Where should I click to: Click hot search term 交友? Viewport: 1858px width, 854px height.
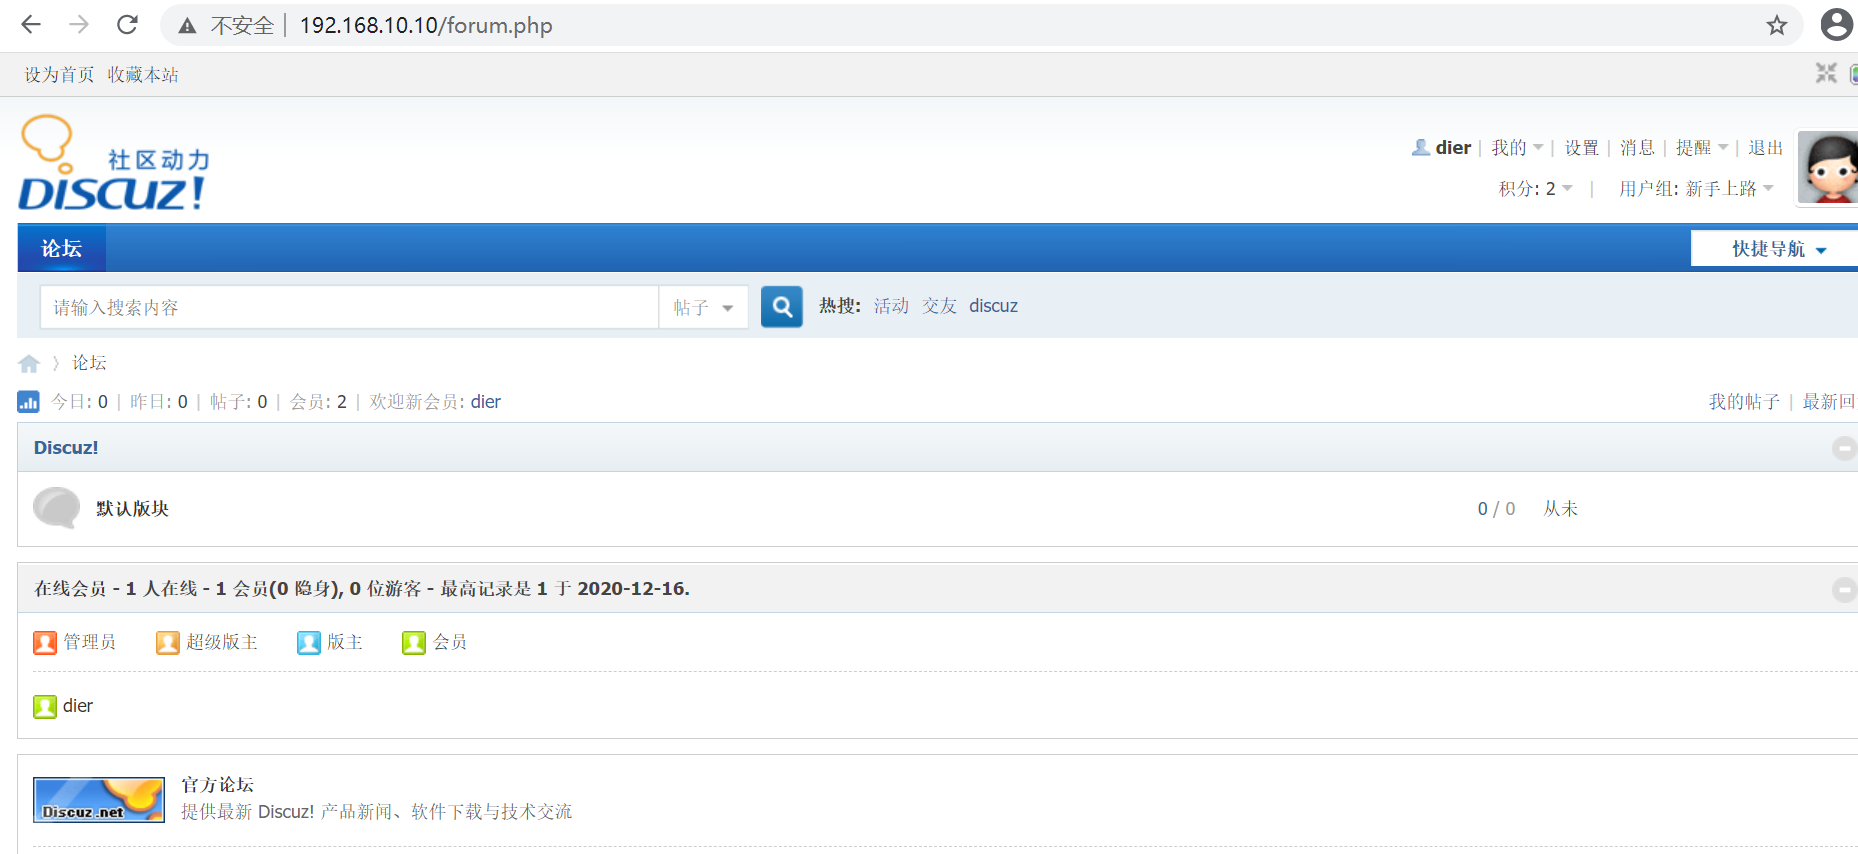(939, 306)
